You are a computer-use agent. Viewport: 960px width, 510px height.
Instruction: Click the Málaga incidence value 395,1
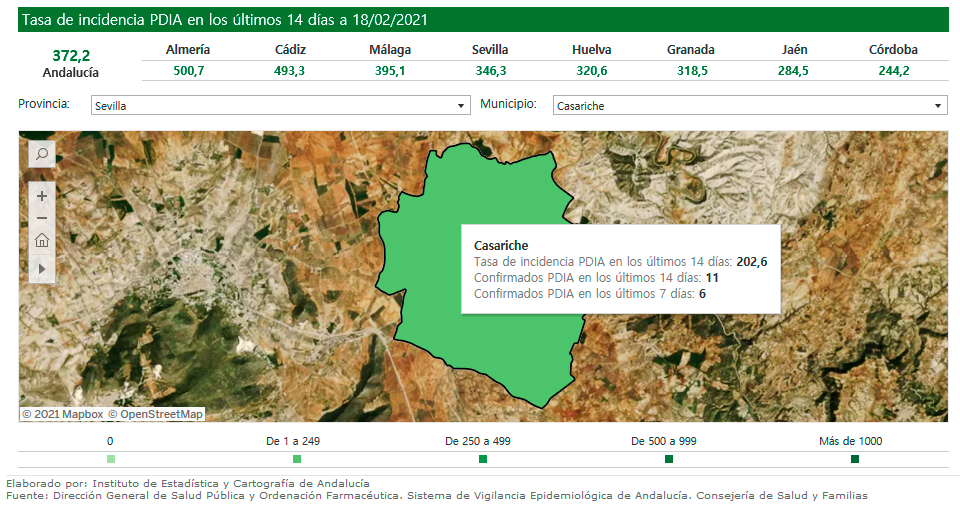[x=390, y=71]
